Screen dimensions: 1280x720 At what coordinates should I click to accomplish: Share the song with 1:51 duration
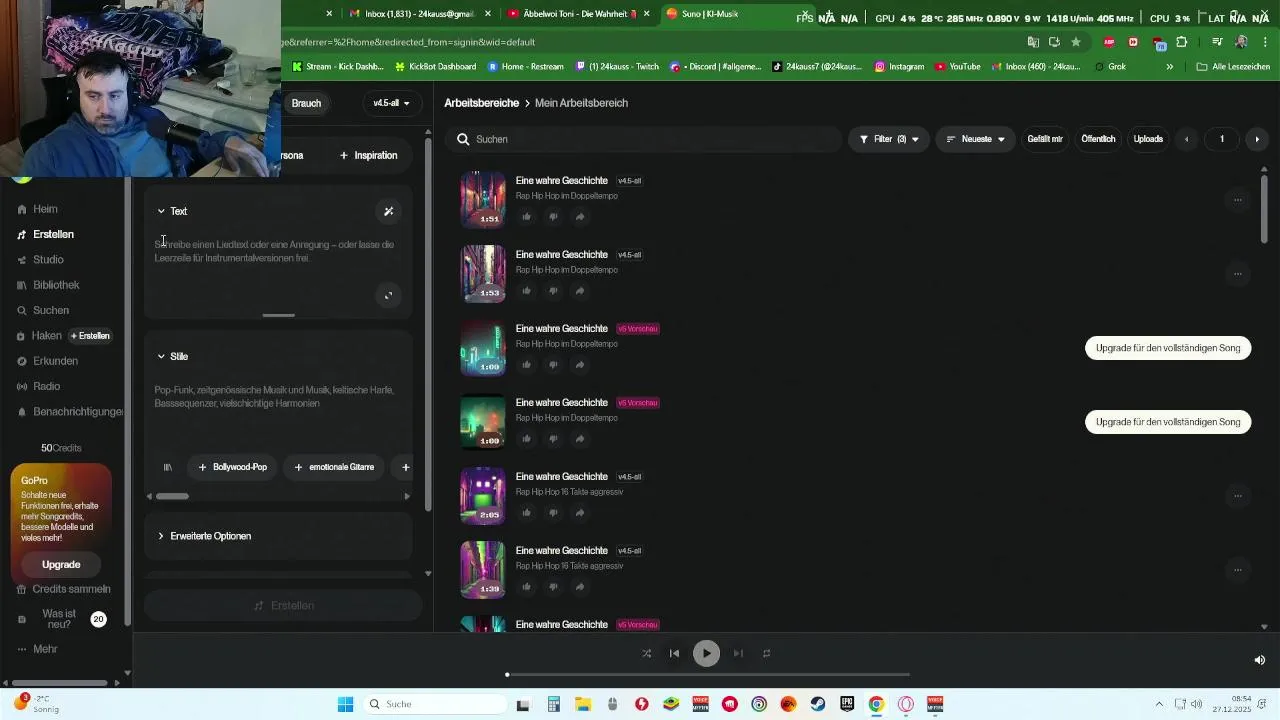pos(580,217)
